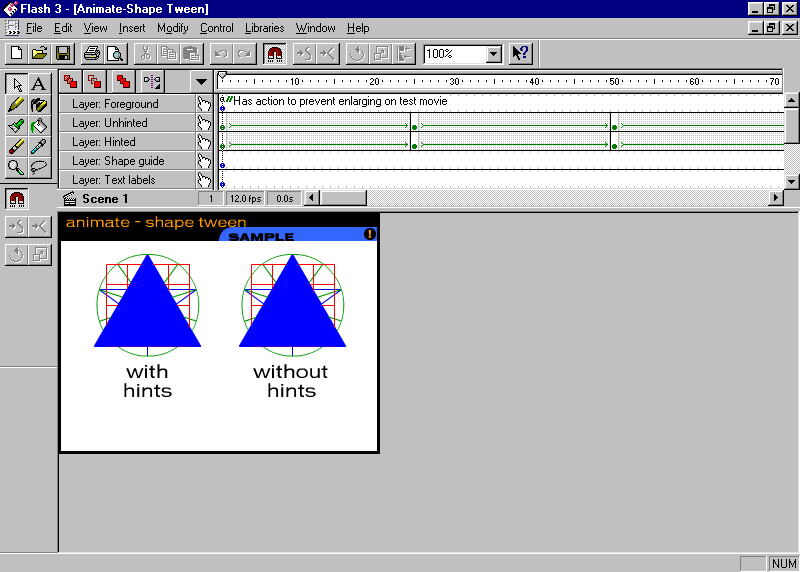Image resolution: width=800 pixels, height=572 pixels.
Task: Open the Help menu
Action: [358, 28]
